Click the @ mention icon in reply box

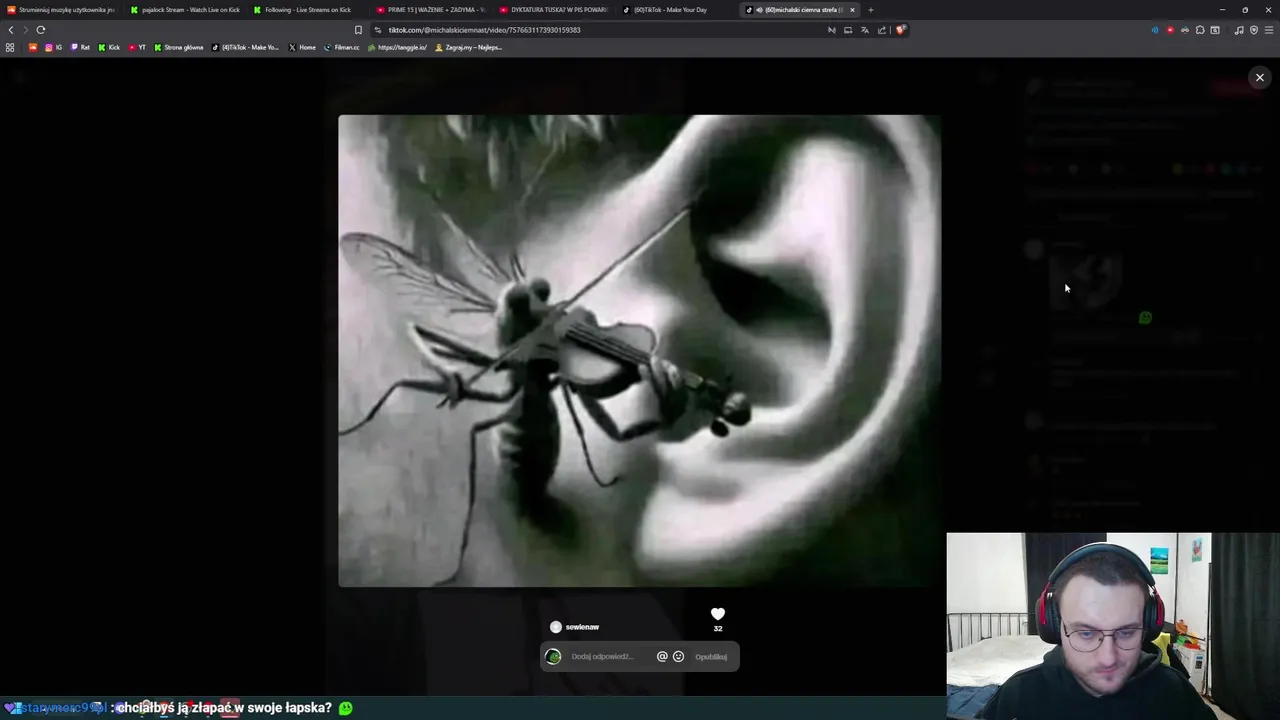pyautogui.click(x=662, y=657)
